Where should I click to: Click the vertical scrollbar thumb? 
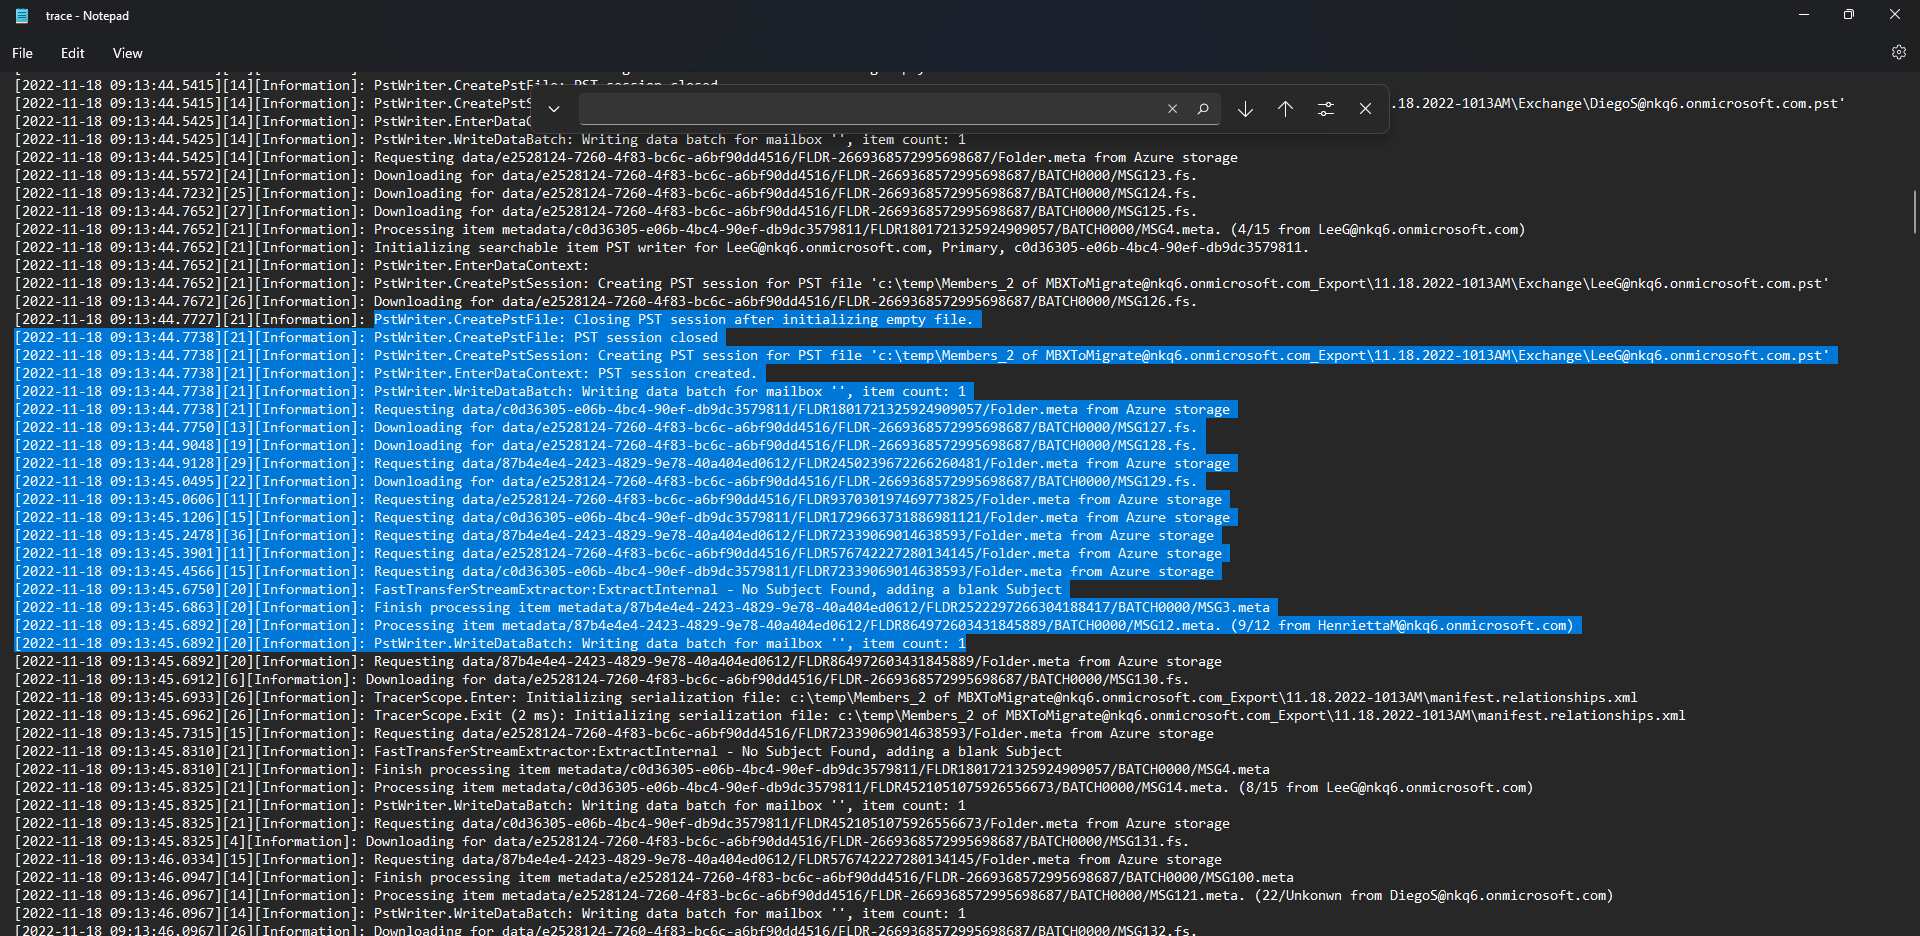1914,212
